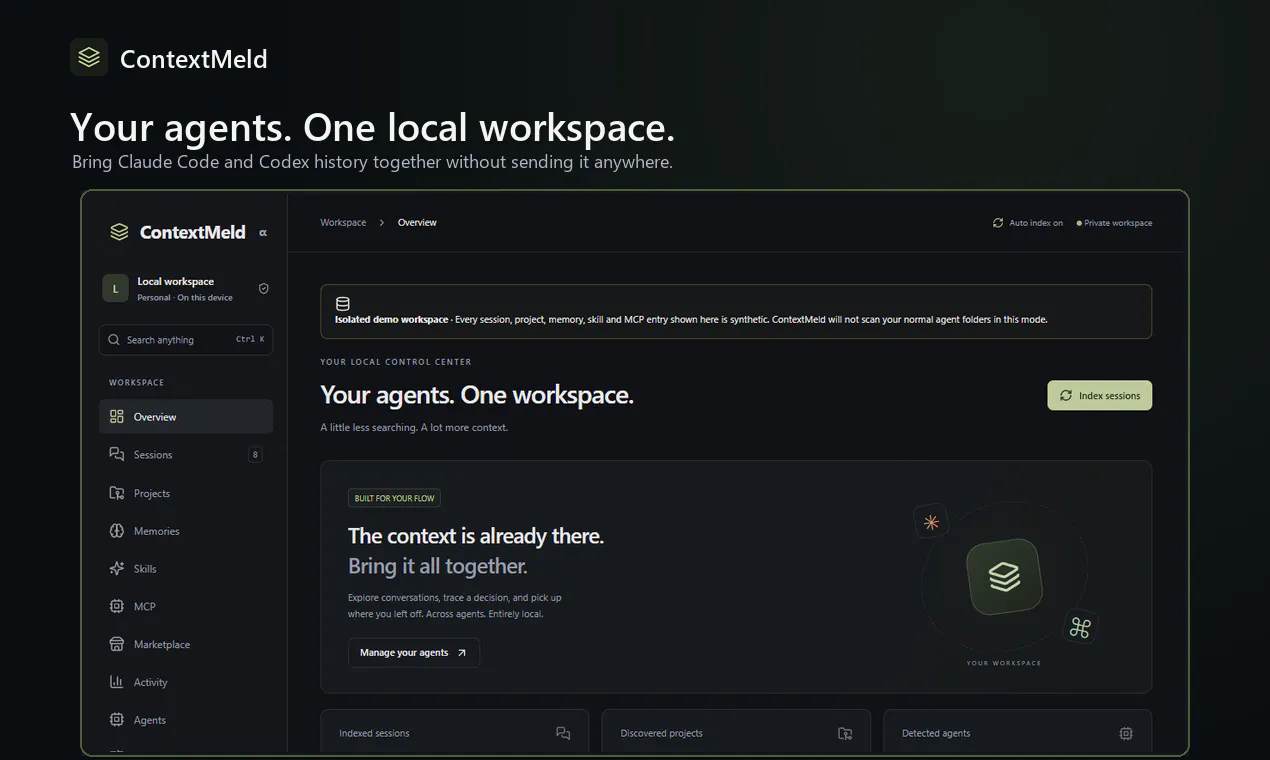This screenshot has height=760, width=1270.
Task: Click the orange asterisk Claude agent icon
Action: pyautogui.click(x=931, y=522)
